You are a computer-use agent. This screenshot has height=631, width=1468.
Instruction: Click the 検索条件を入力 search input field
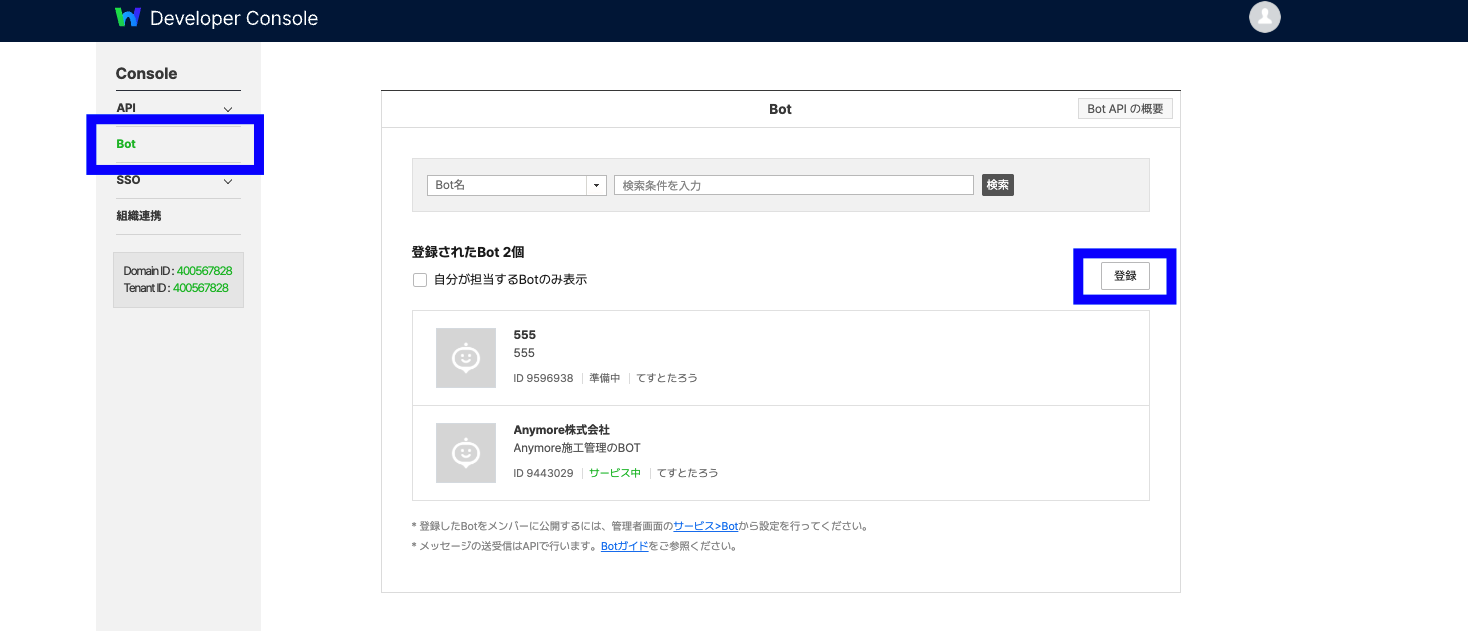point(793,185)
